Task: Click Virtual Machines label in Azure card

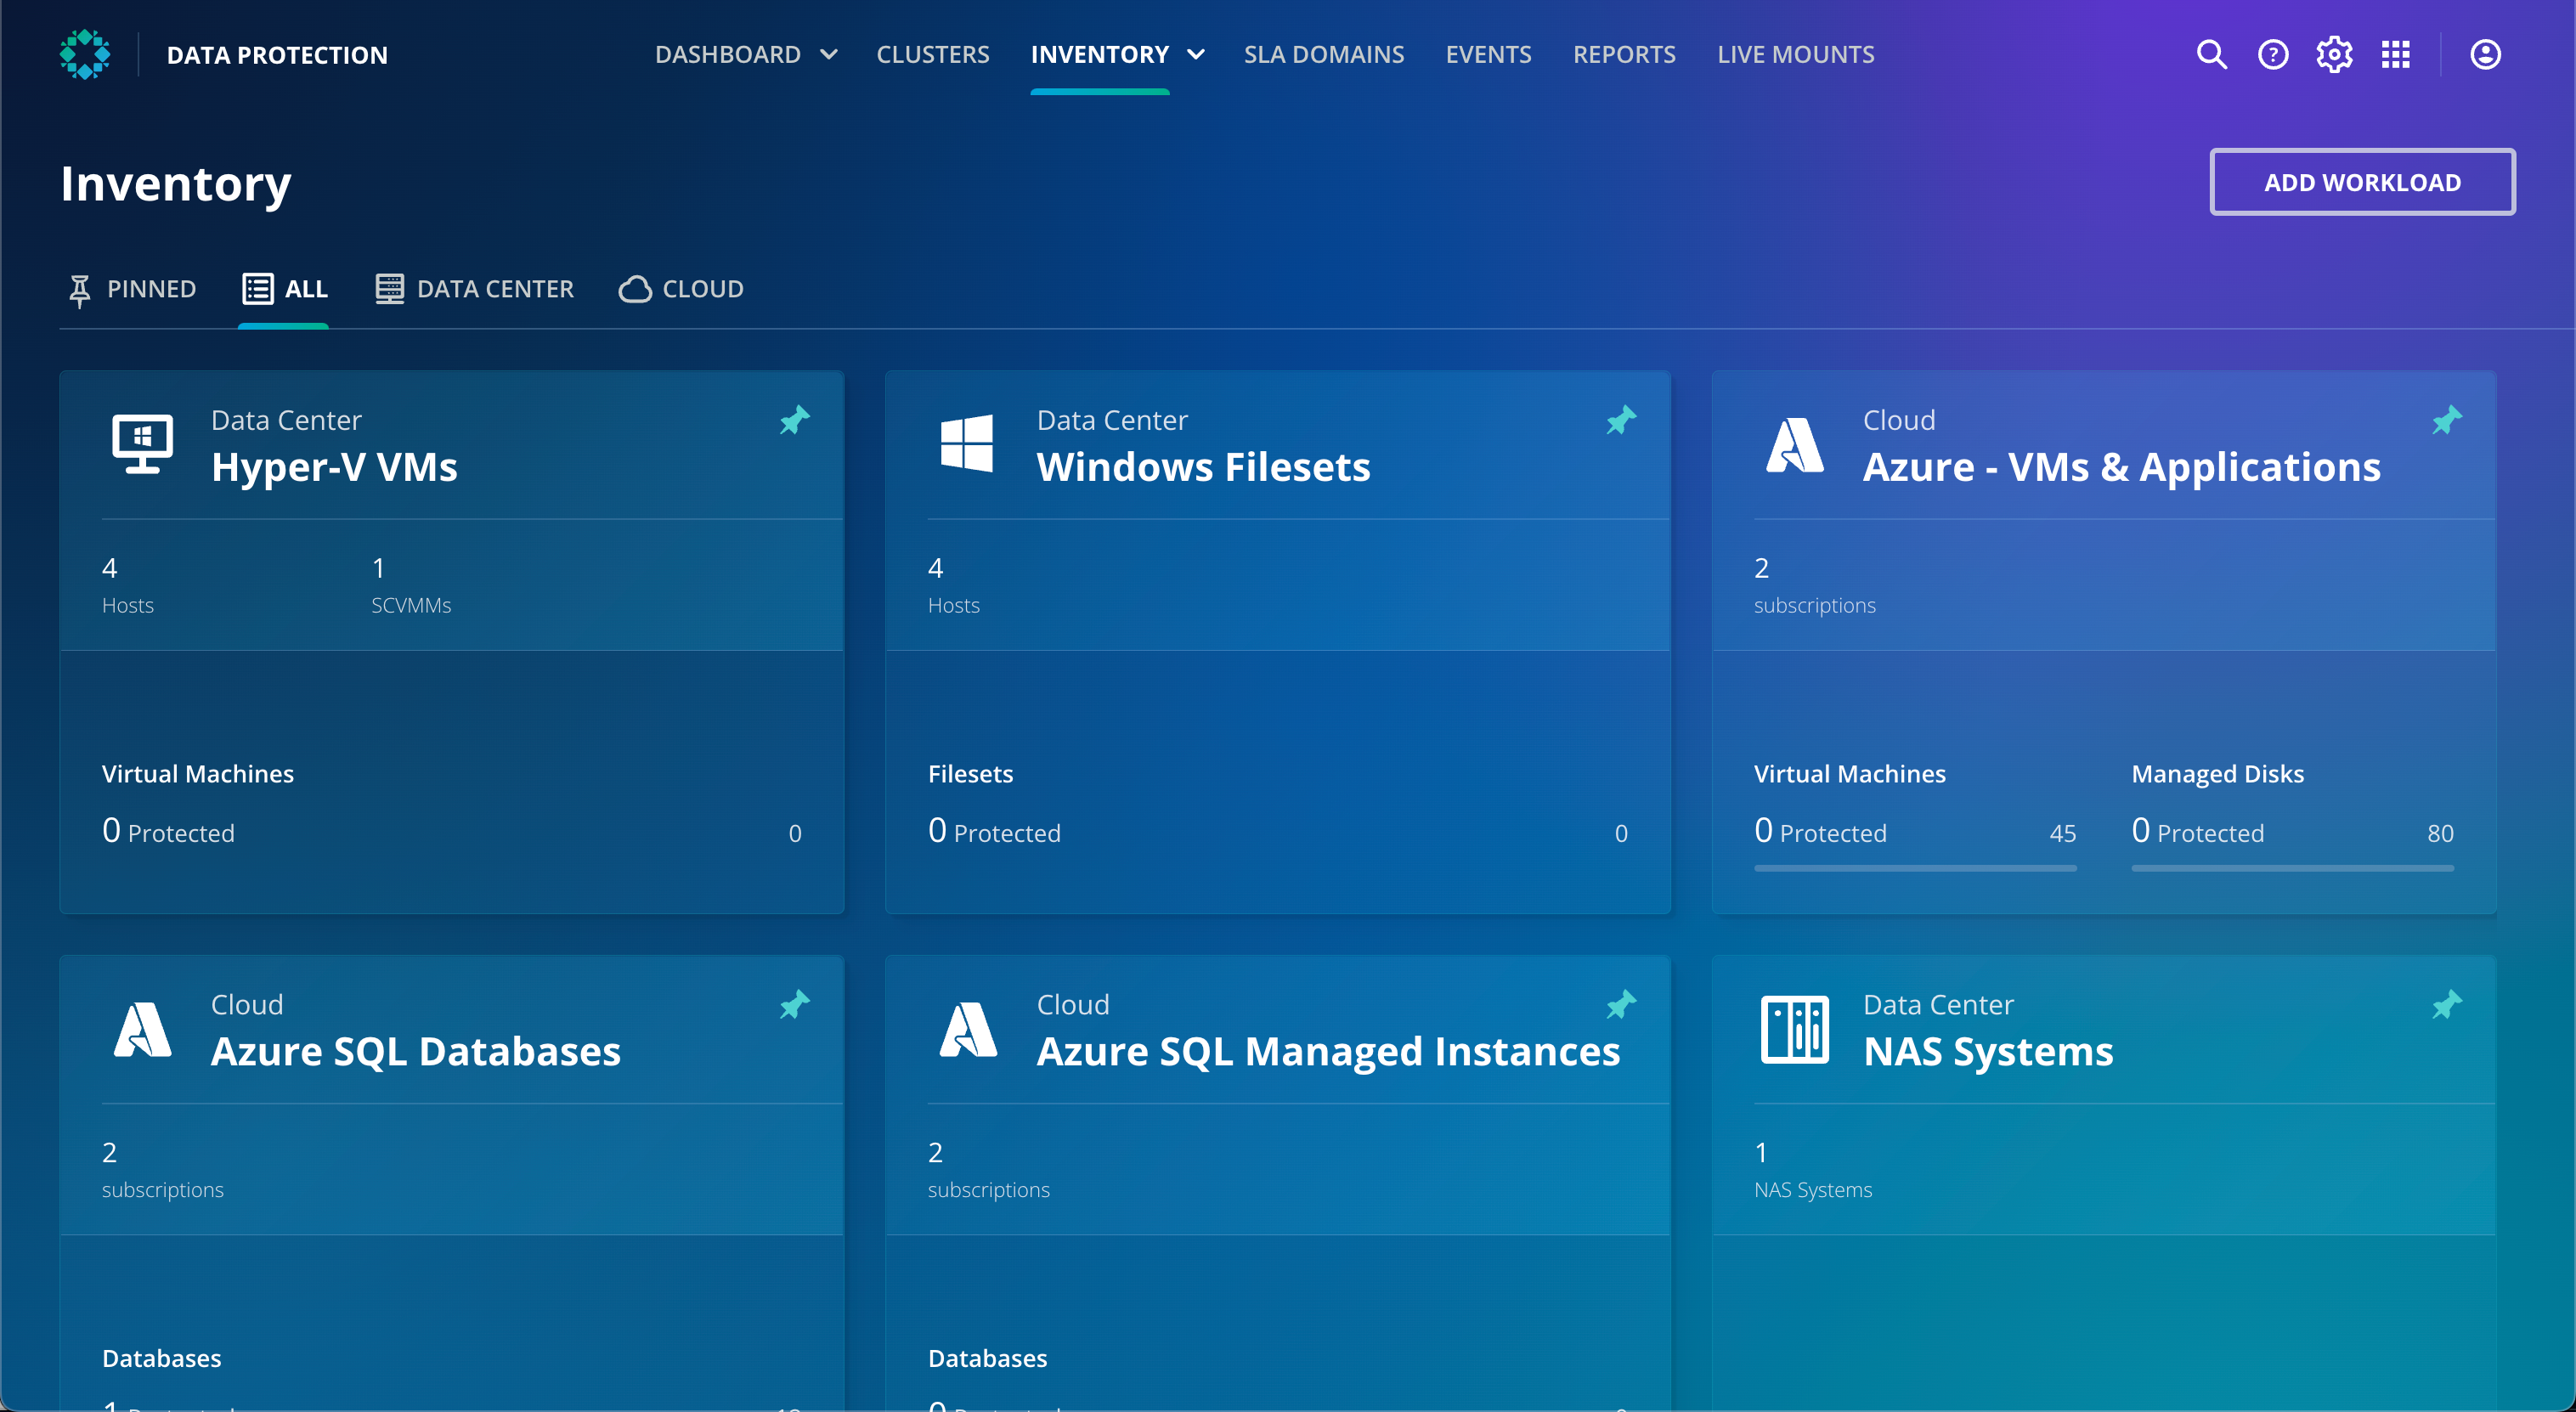Action: pyautogui.click(x=1850, y=773)
